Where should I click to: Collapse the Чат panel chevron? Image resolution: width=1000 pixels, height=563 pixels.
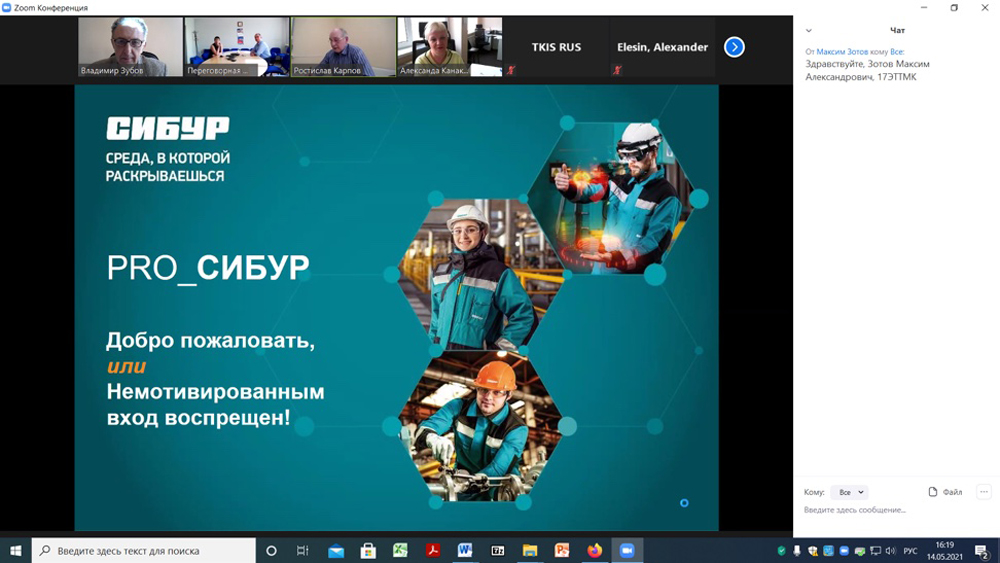pyautogui.click(x=809, y=31)
